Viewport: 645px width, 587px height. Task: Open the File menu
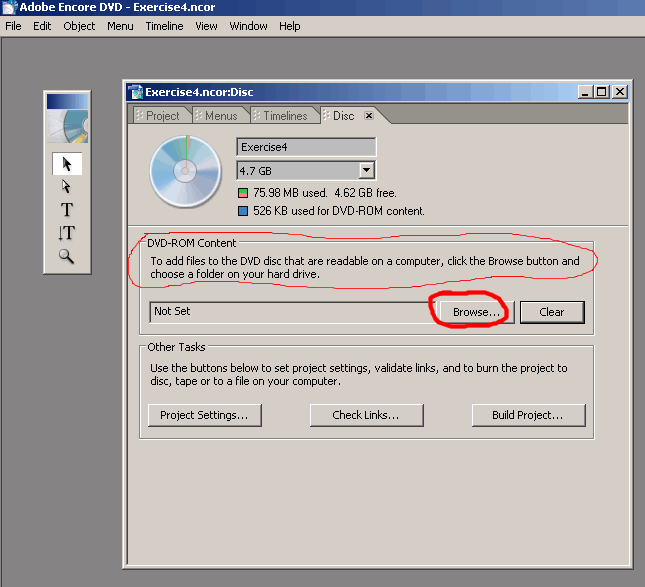[x=13, y=26]
